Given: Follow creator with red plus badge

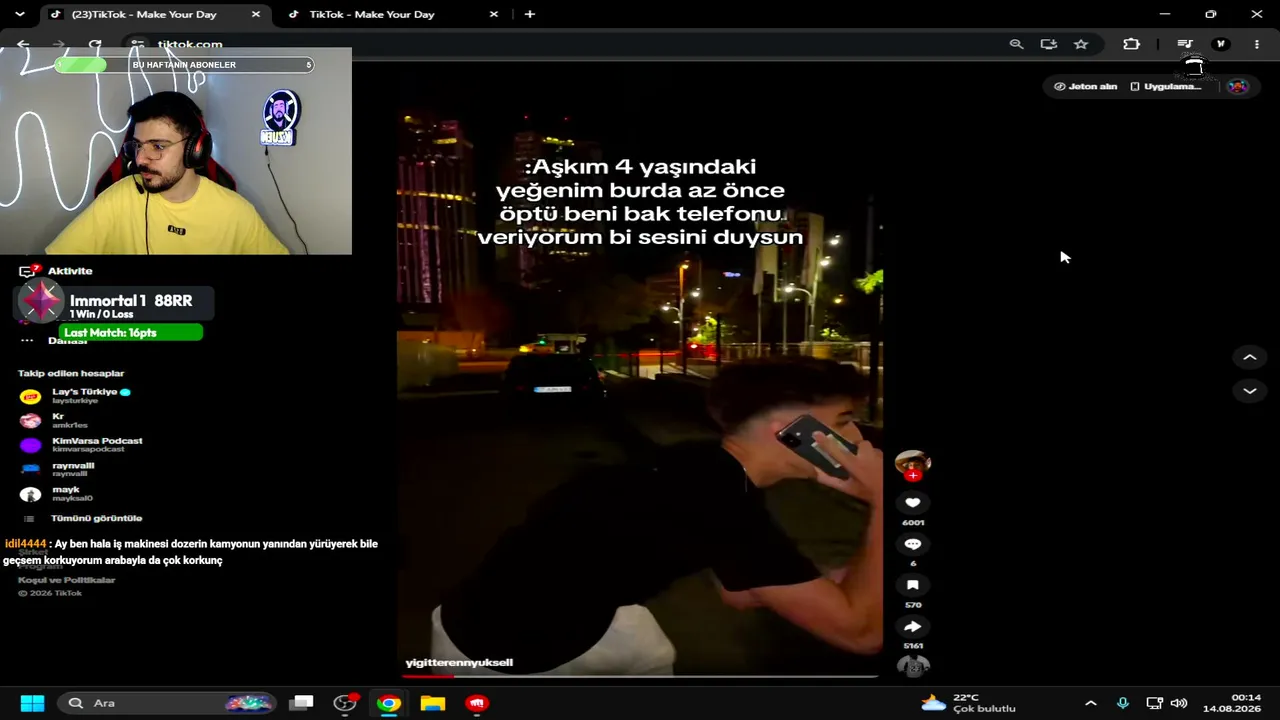Looking at the screenshot, I should (x=912, y=476).
